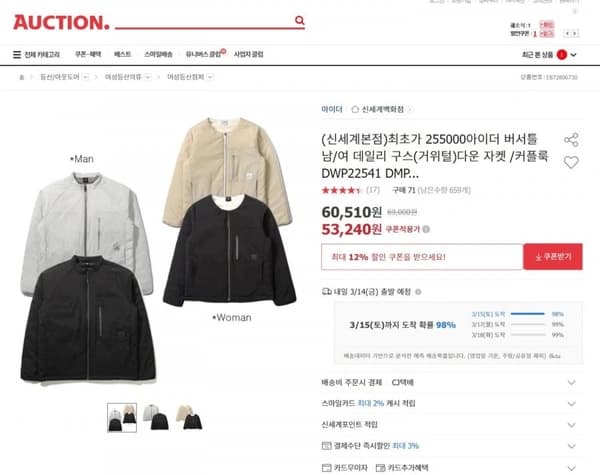Open the 스마일배송 menu item
600x475 pixels.
pos(158,54)
